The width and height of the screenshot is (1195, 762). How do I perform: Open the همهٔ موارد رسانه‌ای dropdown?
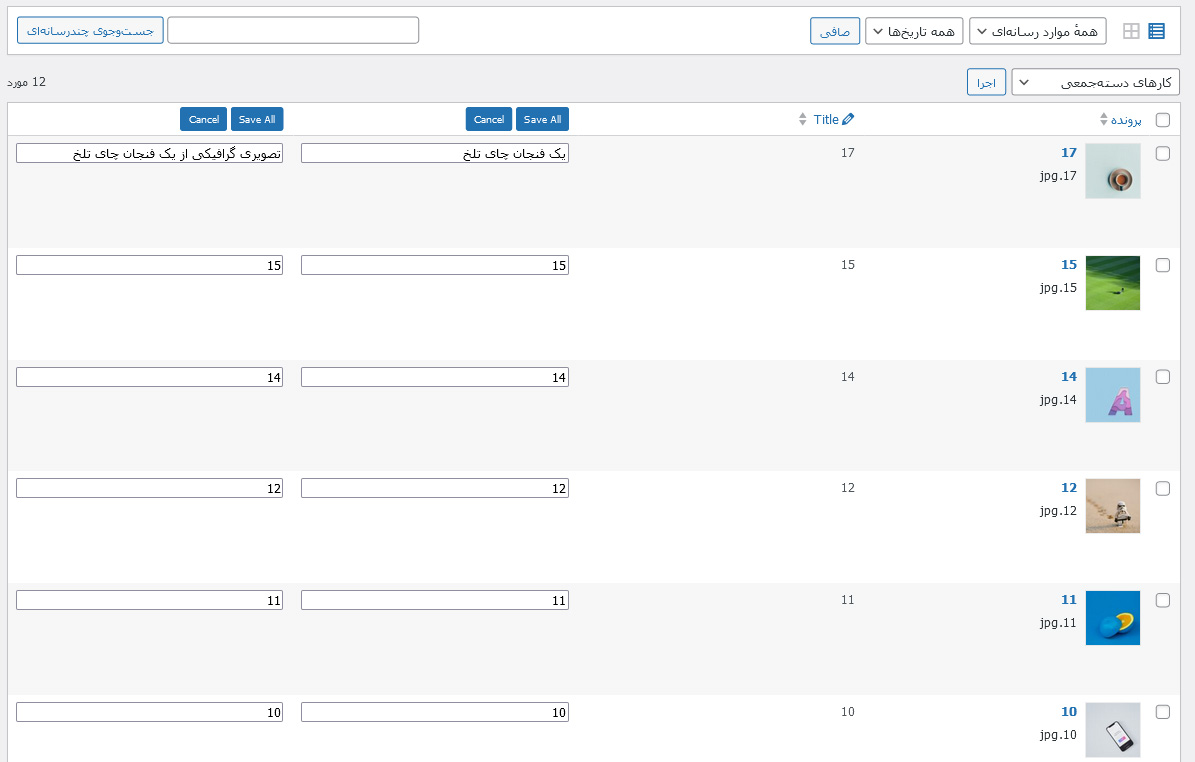1038,31
